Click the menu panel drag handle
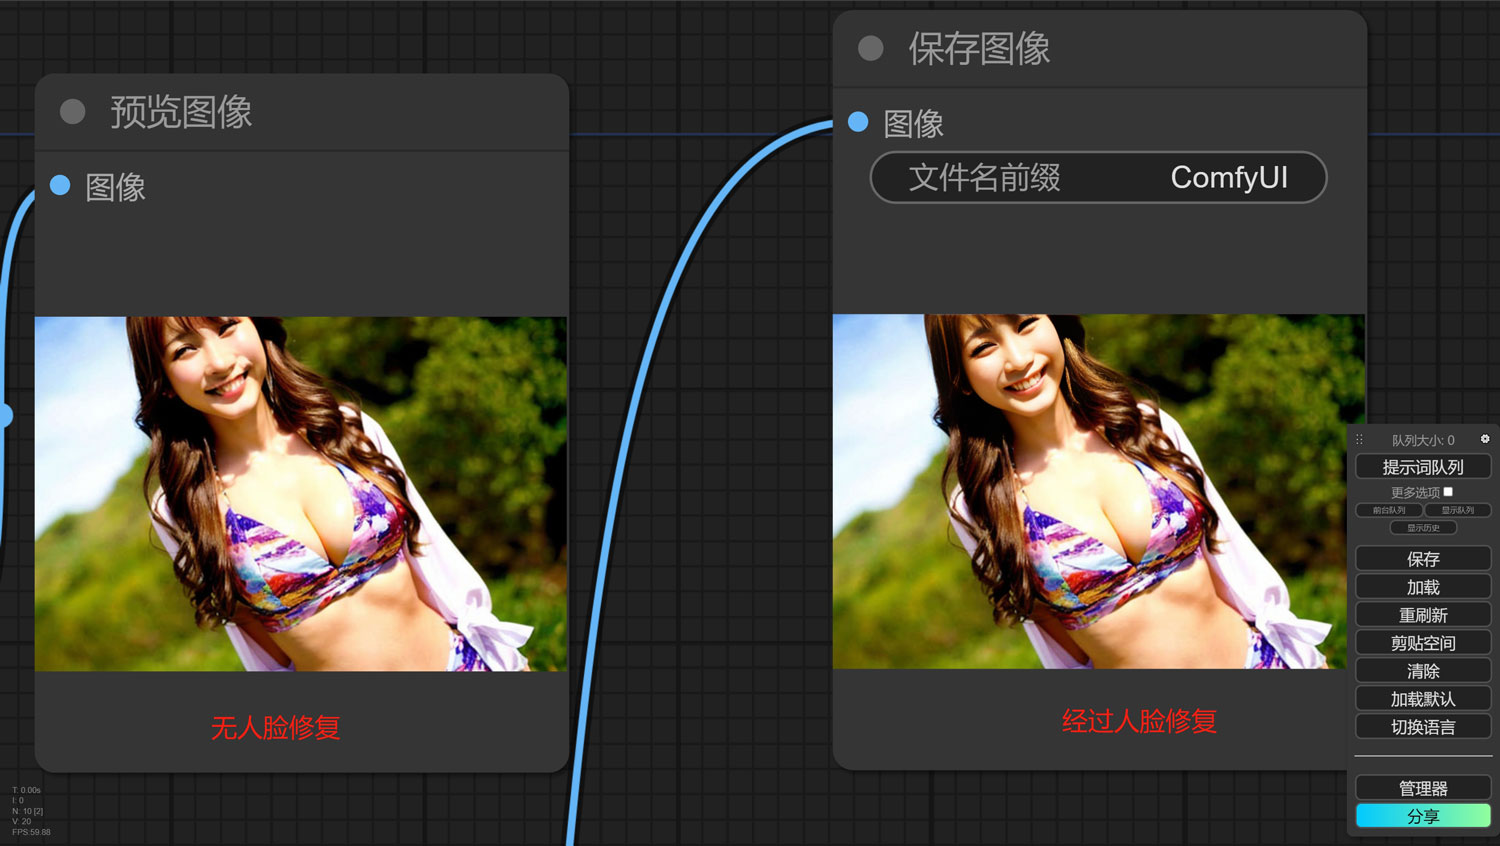 1359,440
